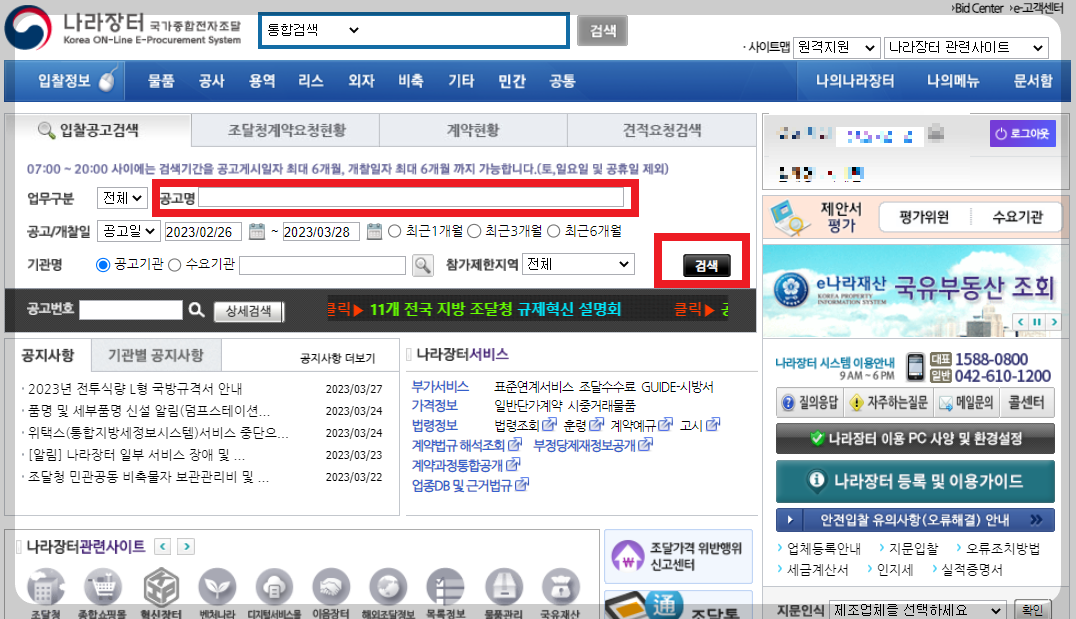The image size is (1076, 619).
Task: Open the 물품 menu in navigation bar
Action: pos(161,81)
